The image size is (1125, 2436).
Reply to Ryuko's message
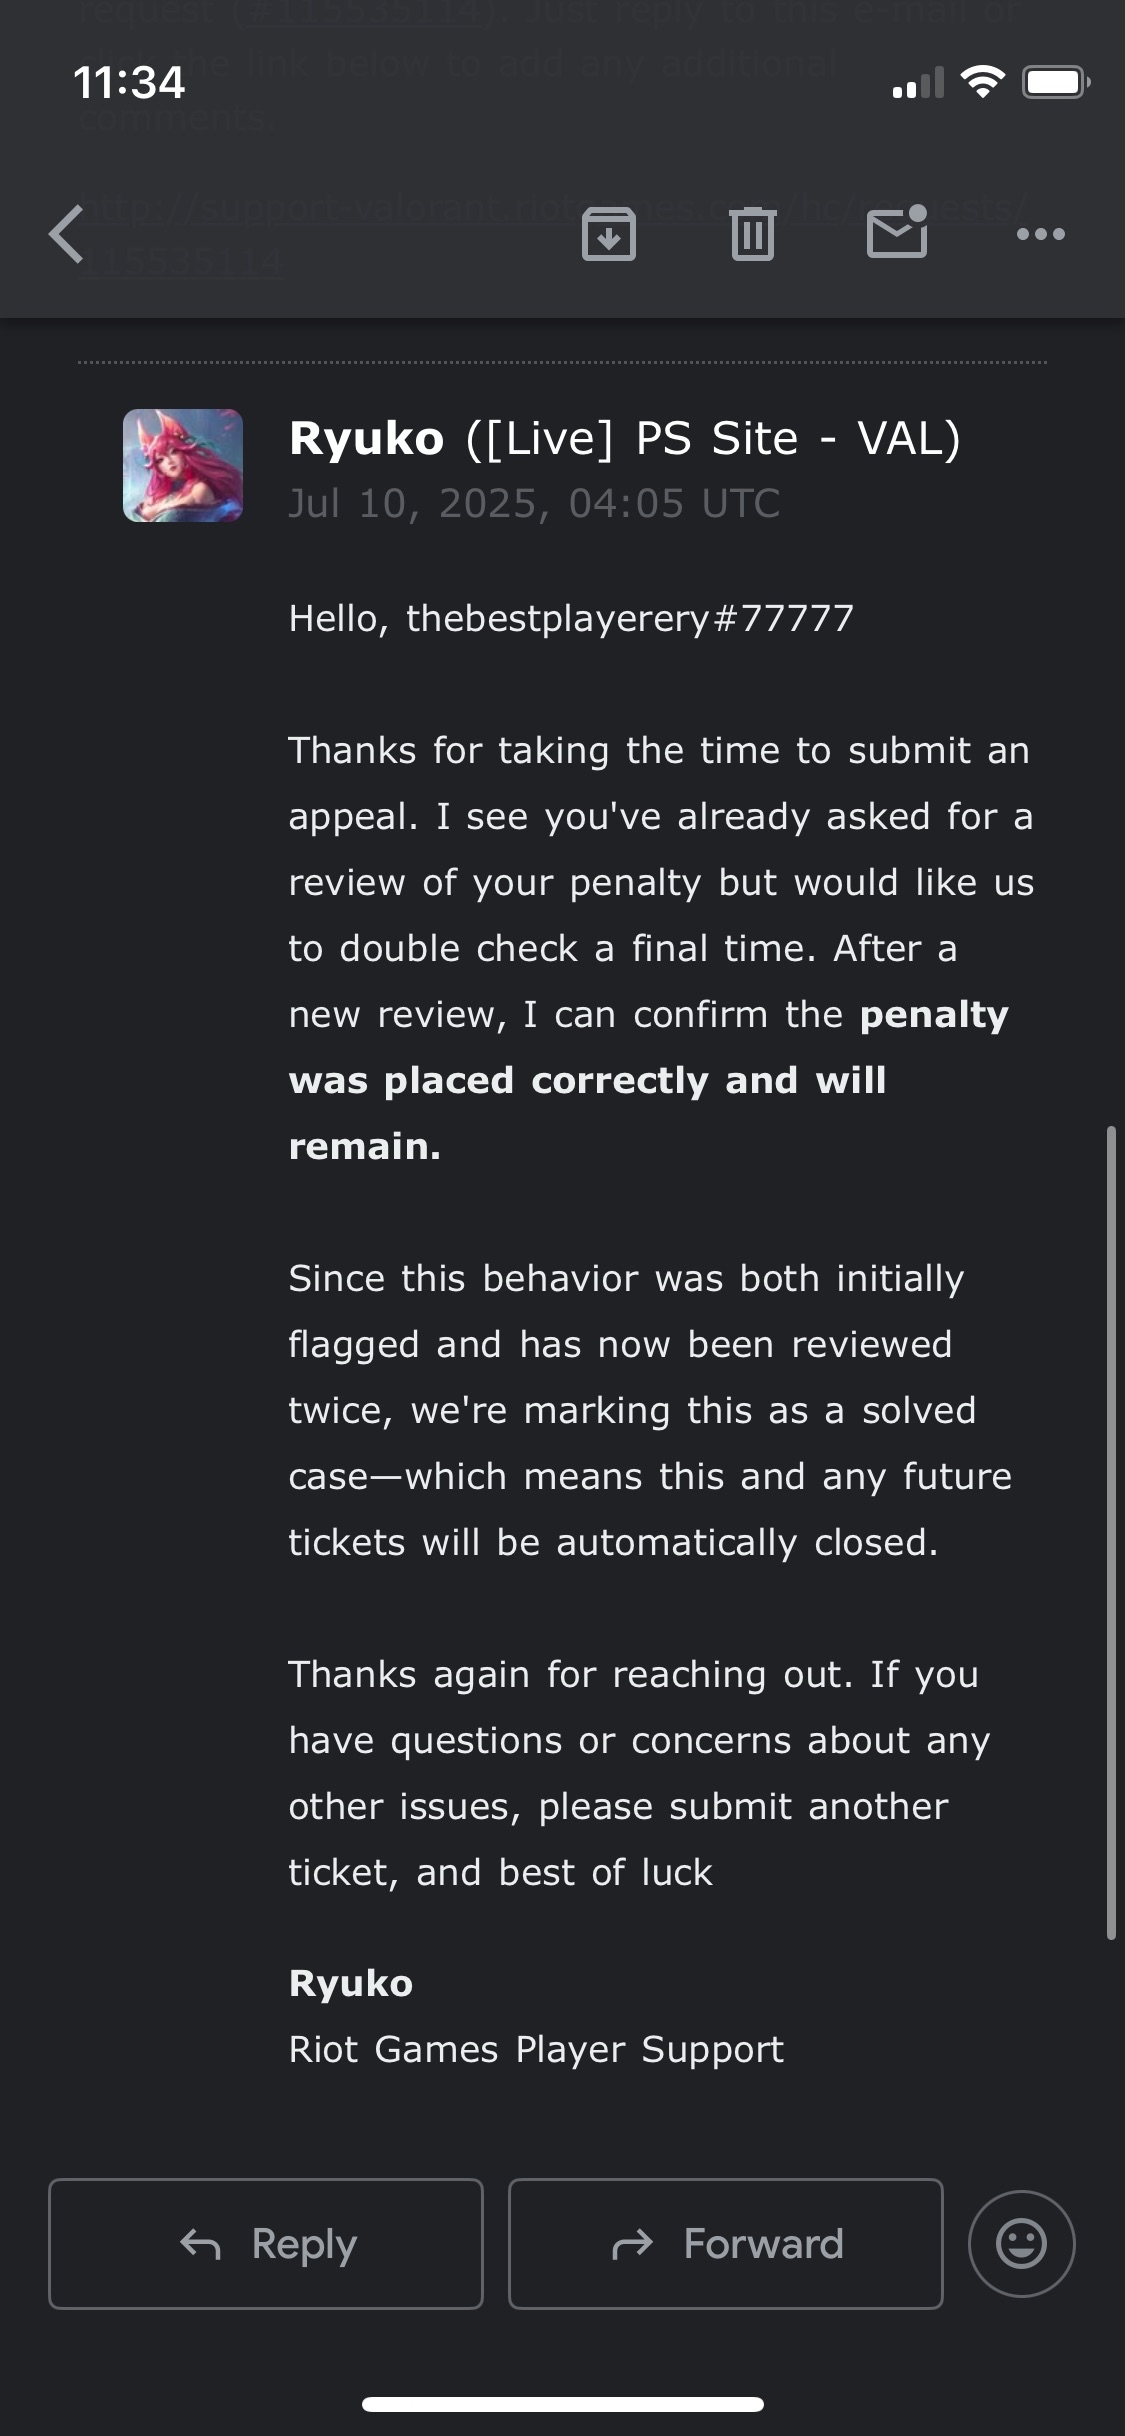(x=266, y=2243)
